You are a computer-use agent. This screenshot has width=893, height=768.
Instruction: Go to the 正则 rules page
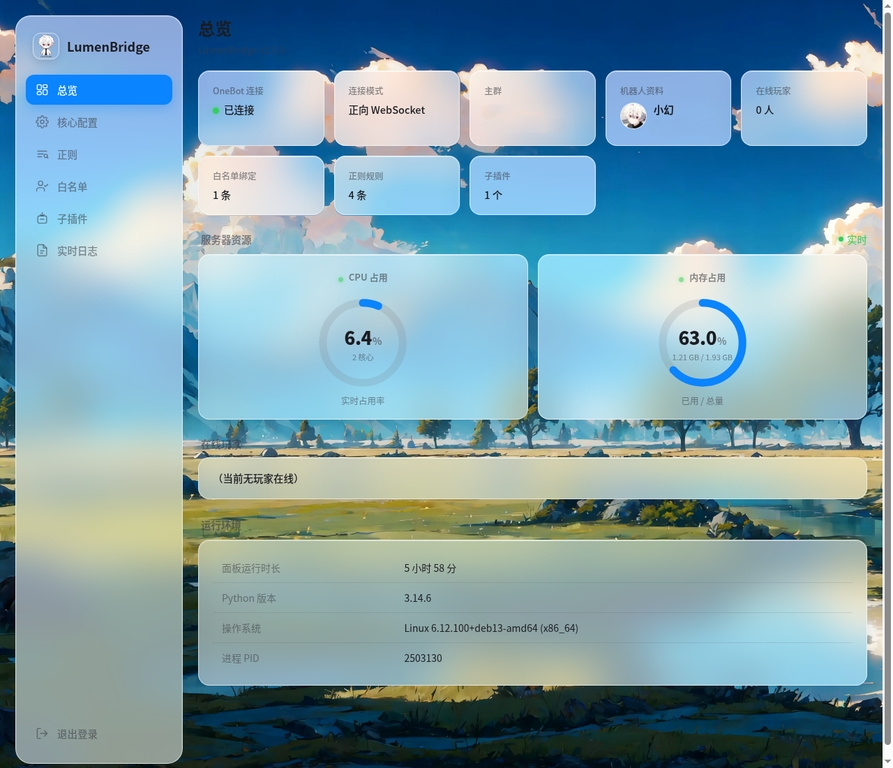[99, 154]
